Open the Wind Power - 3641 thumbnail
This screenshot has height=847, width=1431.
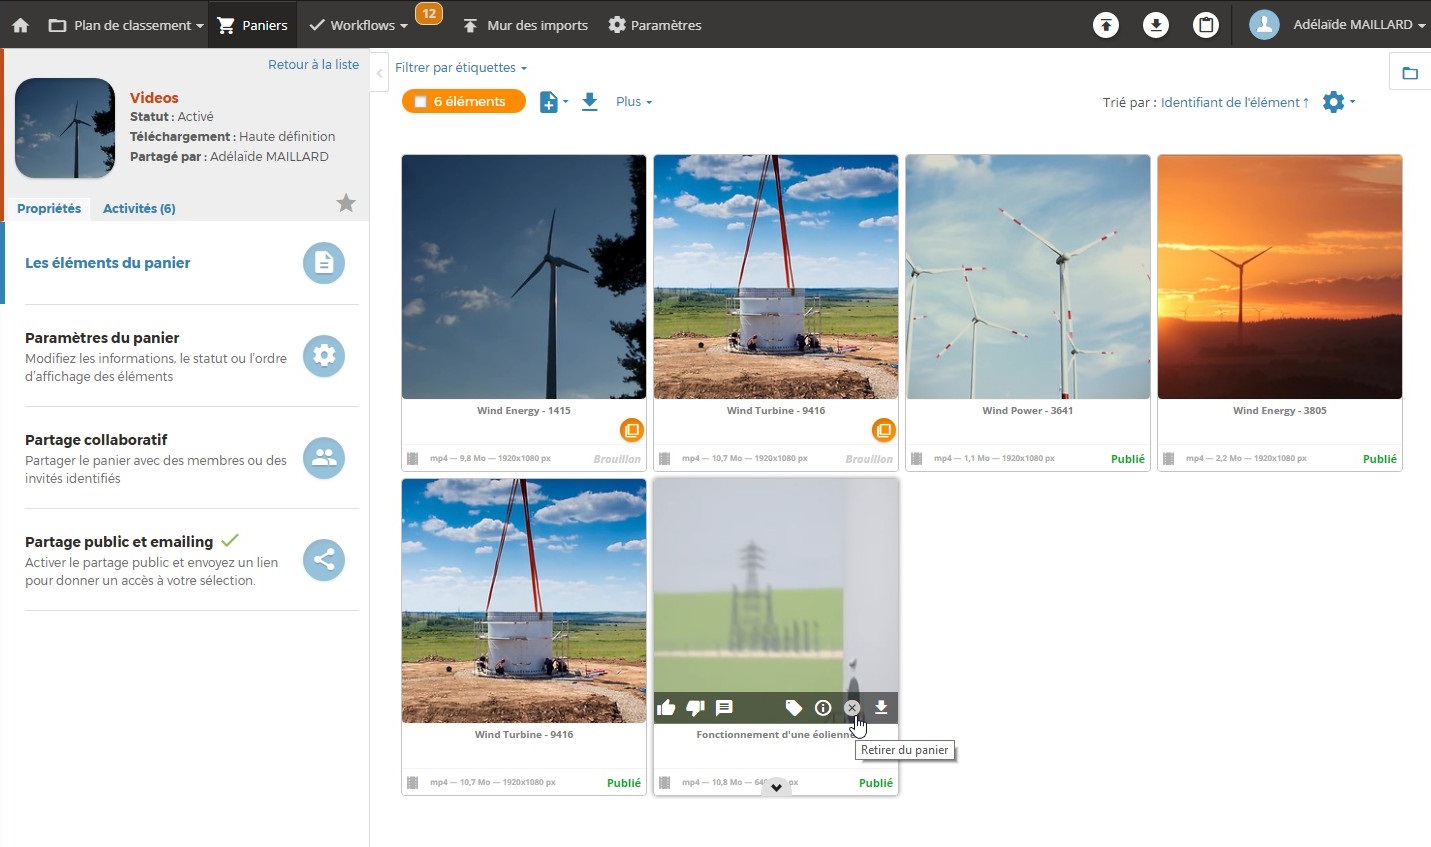[1028, 277]
